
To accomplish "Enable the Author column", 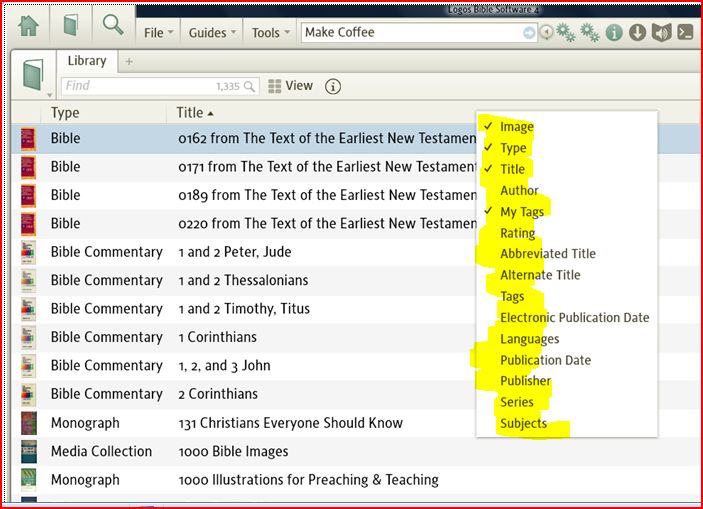I will [x=519, y=191].
